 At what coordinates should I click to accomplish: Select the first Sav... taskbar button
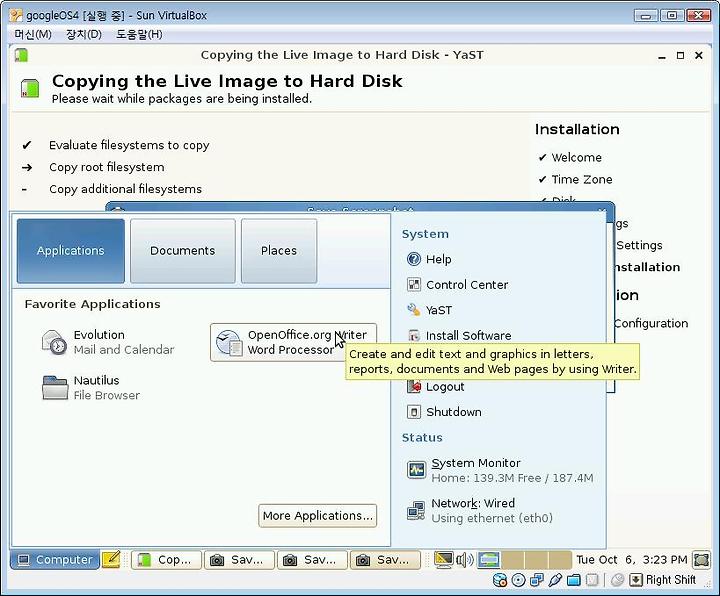(239, 560)
